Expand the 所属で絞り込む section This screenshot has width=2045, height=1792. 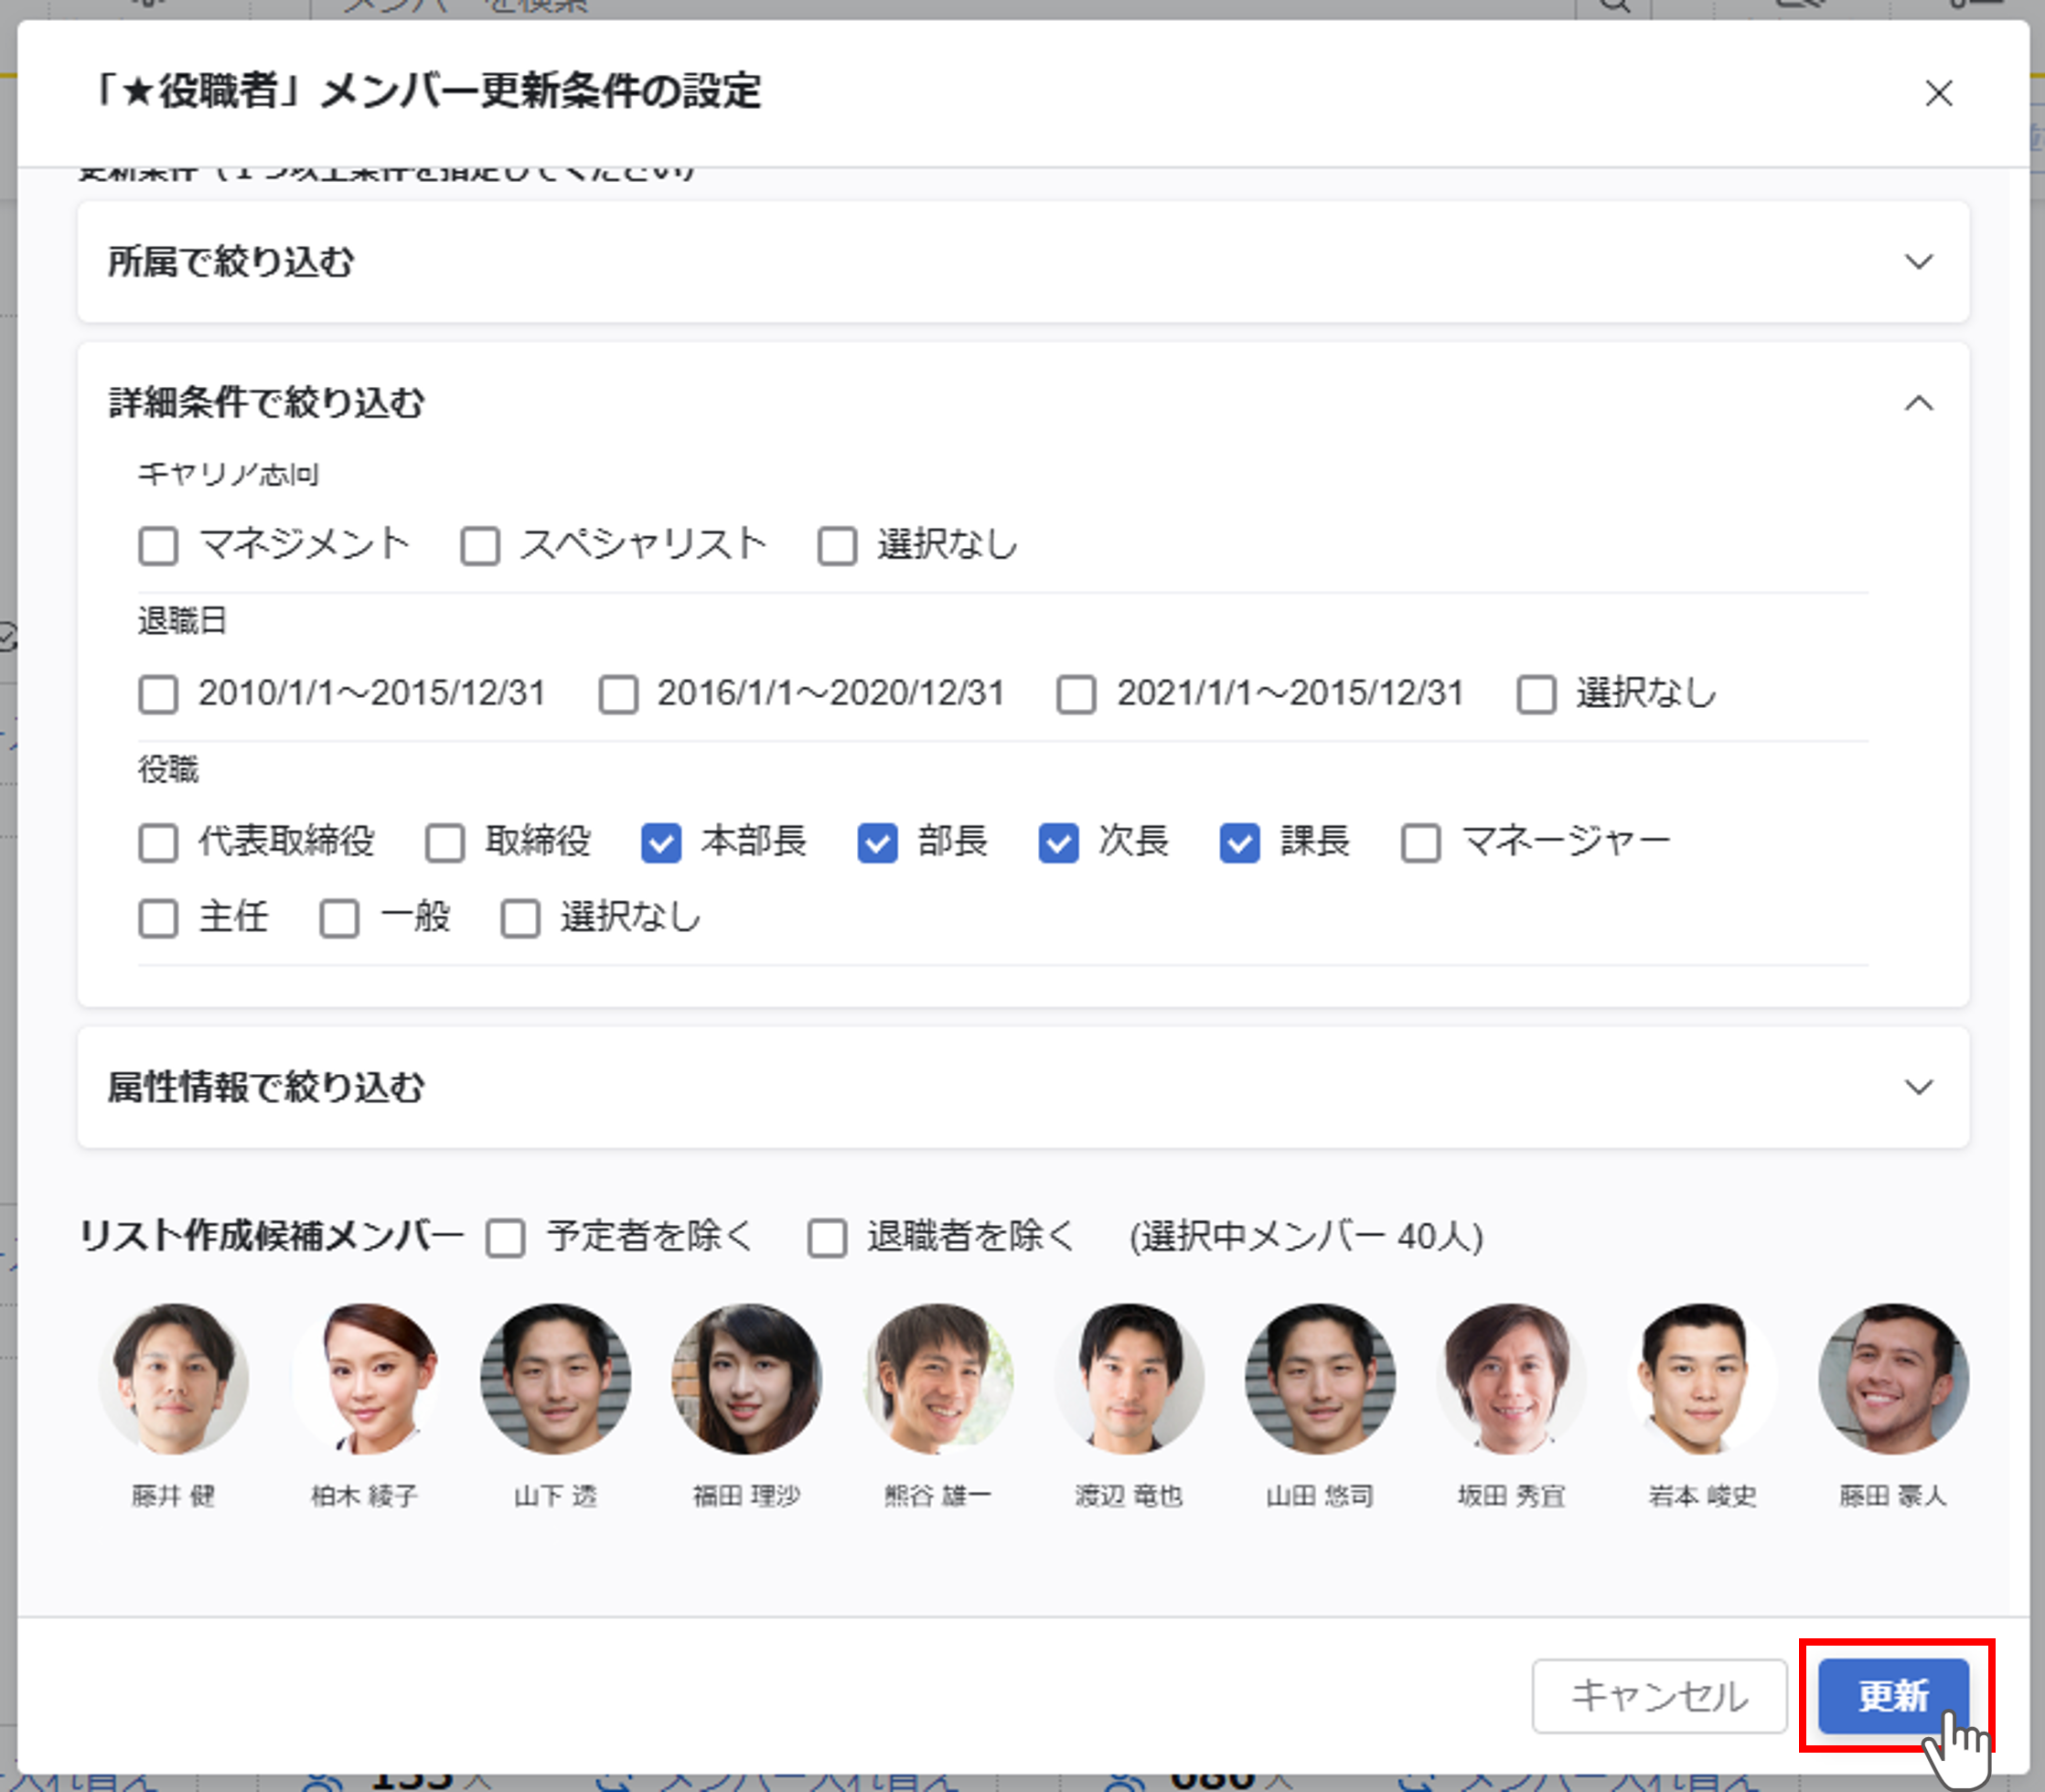1917,262
